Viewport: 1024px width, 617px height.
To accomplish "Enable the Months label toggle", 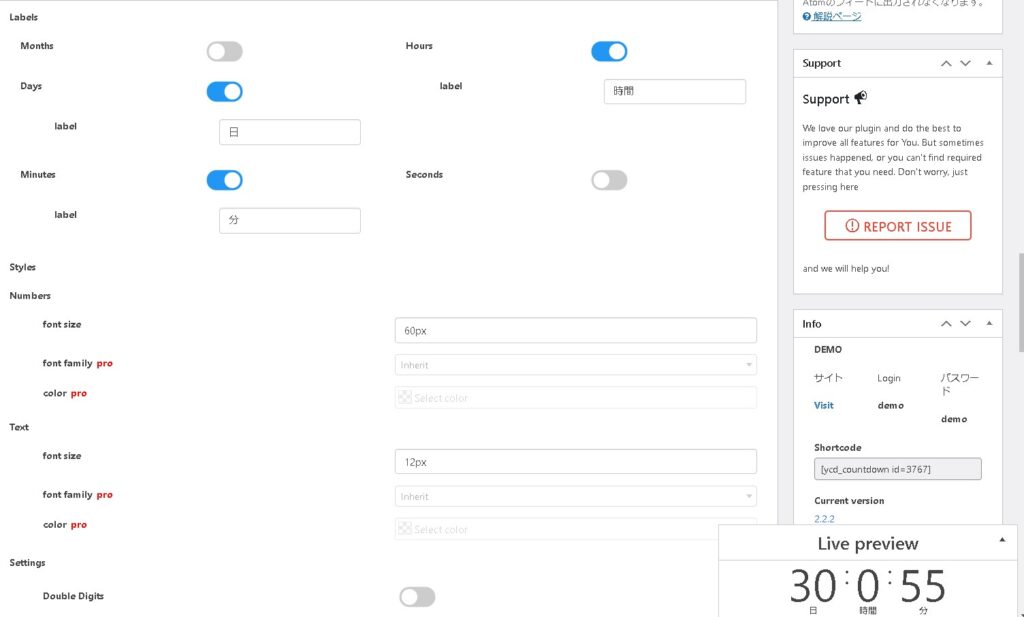I will pos(224,51).
